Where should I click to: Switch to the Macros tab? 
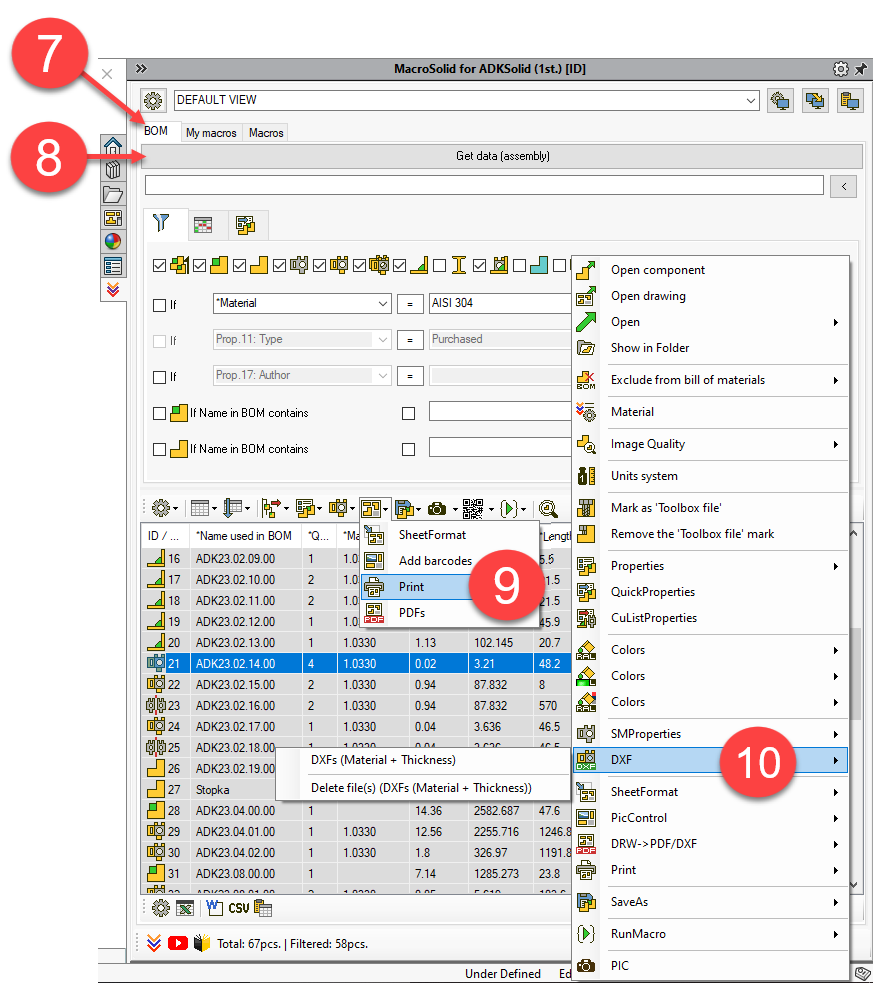click(266, 133)
